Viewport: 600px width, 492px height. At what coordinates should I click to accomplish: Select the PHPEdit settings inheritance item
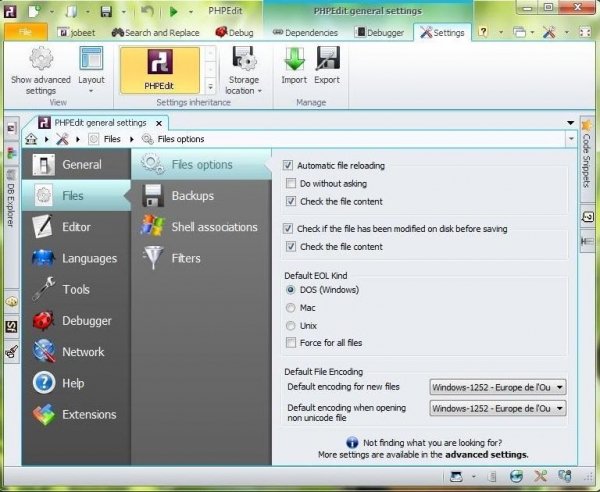pos(160,70)
